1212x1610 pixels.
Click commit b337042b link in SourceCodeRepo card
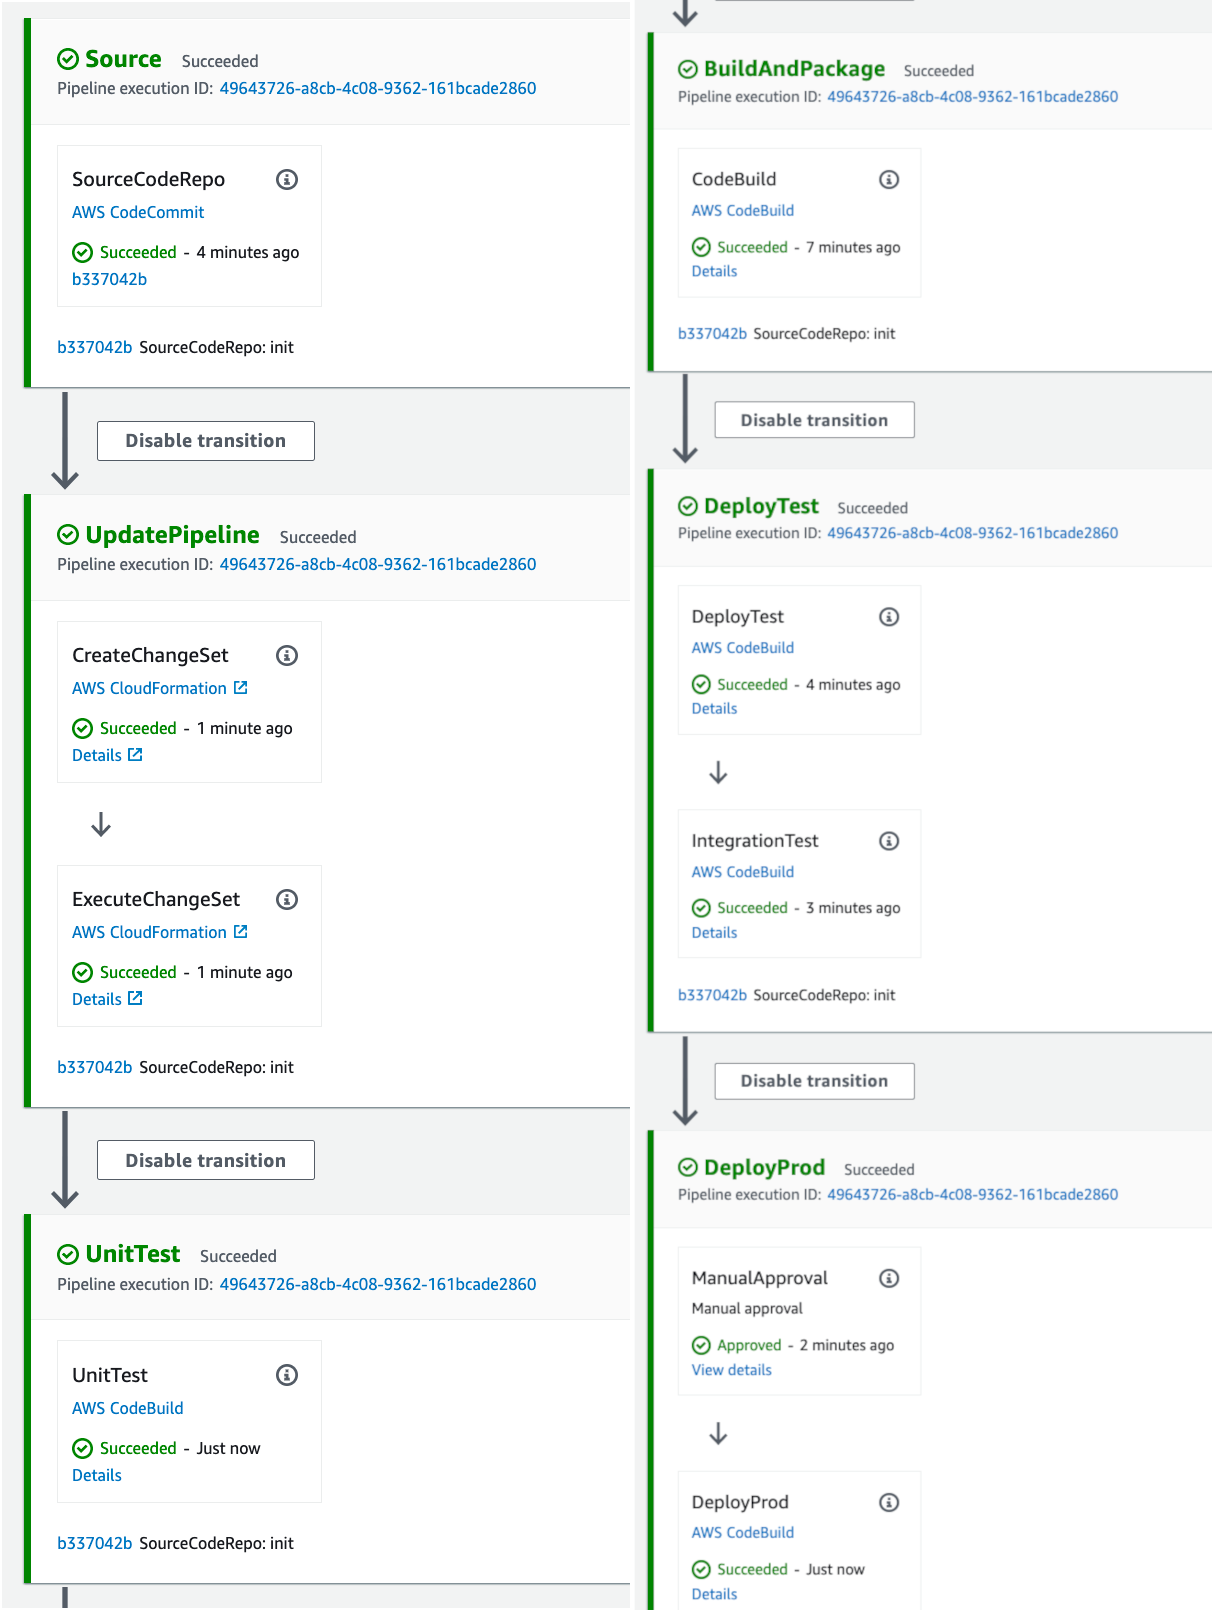109,279
